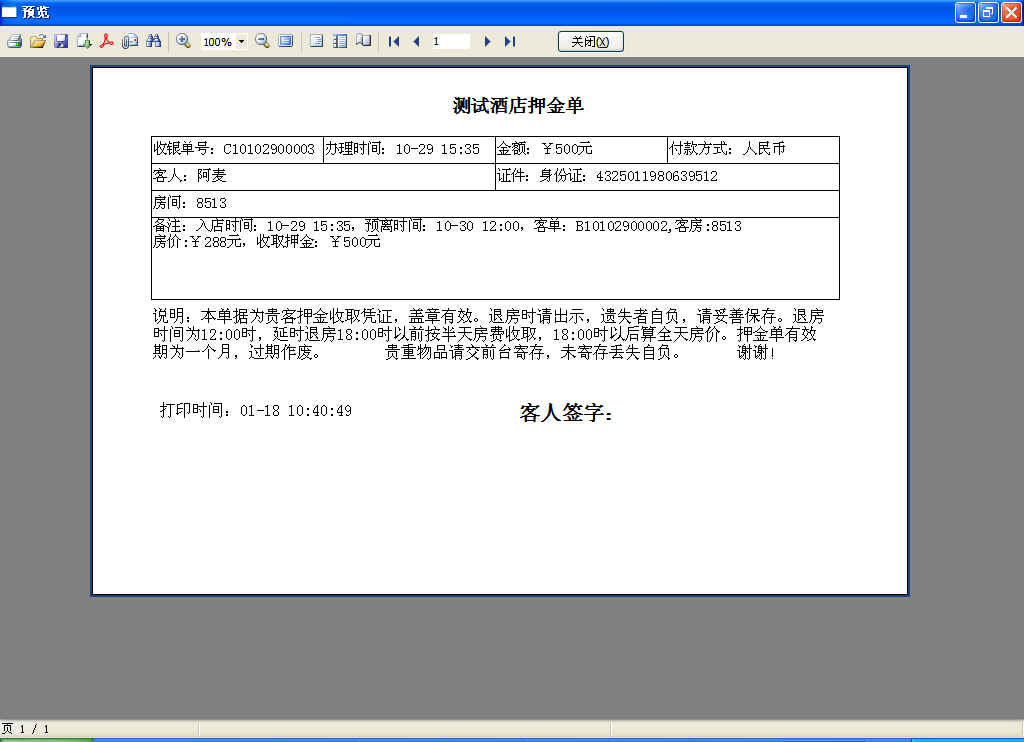
Task: Click the 说明 paragraph text
Action: (488, 334)
